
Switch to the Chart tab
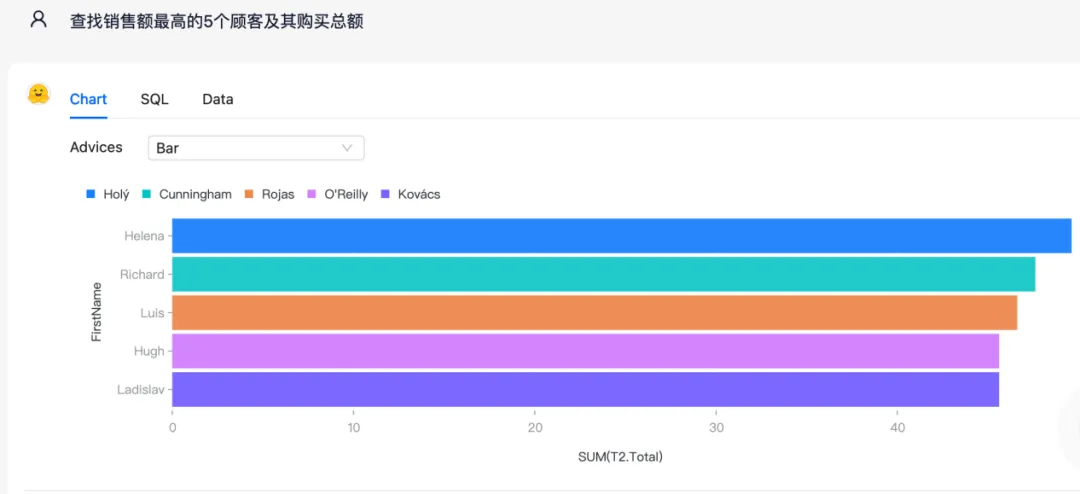pyautogui.click(x=88, y=99)
